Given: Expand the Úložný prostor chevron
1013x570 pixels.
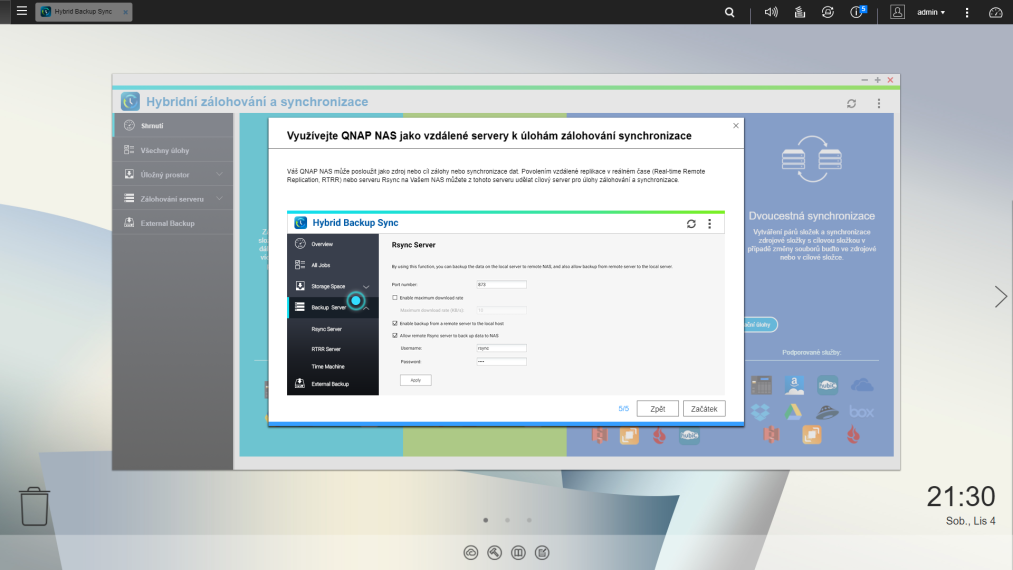Looking at the screenshot, I should 220,174.
